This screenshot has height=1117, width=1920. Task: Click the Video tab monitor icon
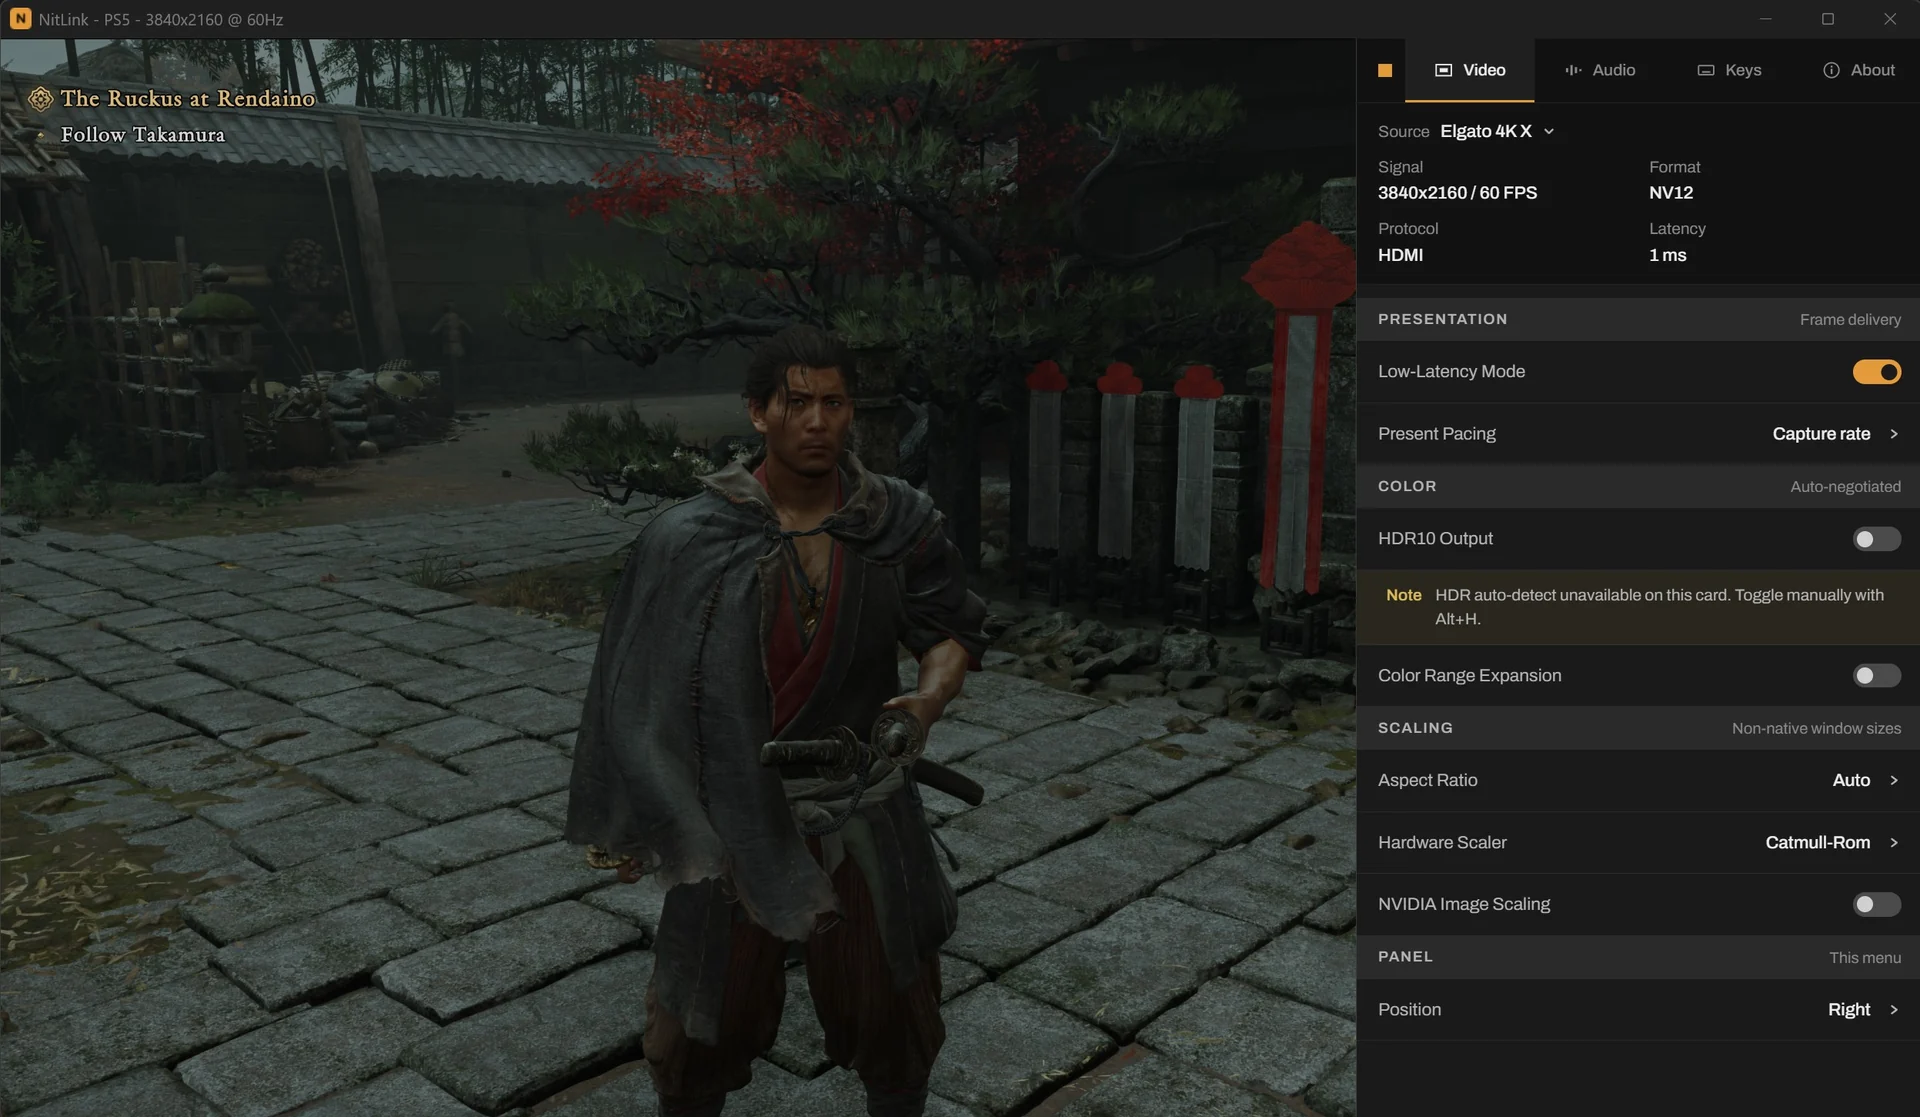tap(1443, 70)
